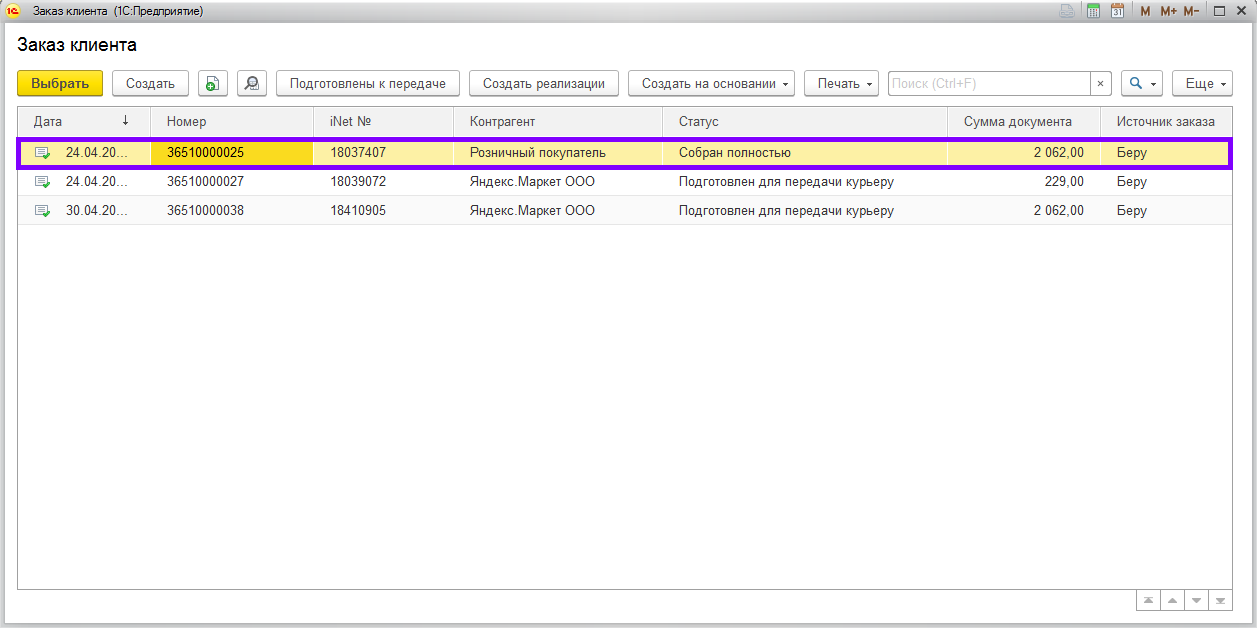Select order row number 36510000038

205,211
